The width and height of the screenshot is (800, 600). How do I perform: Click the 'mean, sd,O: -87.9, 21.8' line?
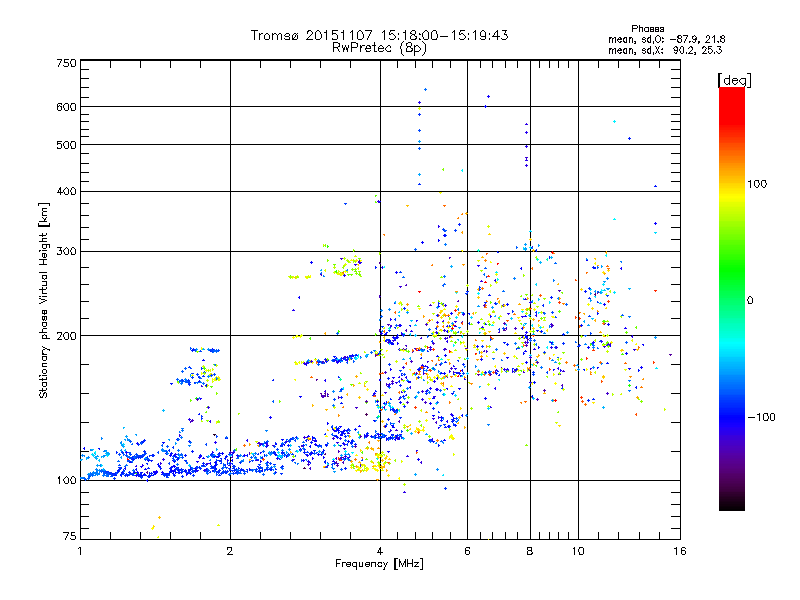pyautogui.click(x=666, y=39)
